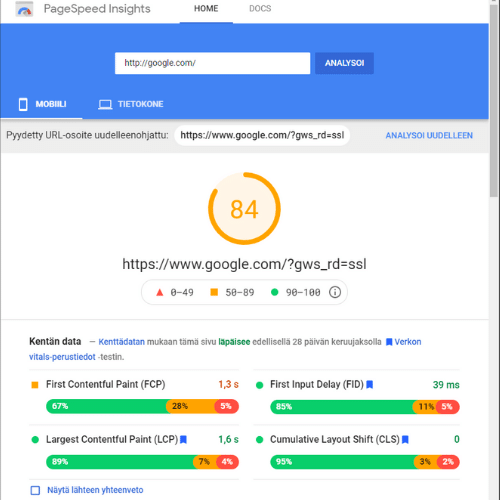Image resolution: width=500 pixels, height=500 pixels.
Task: Click the bookmark icon next to First Input Delay
Action: [x=369, y=385]
